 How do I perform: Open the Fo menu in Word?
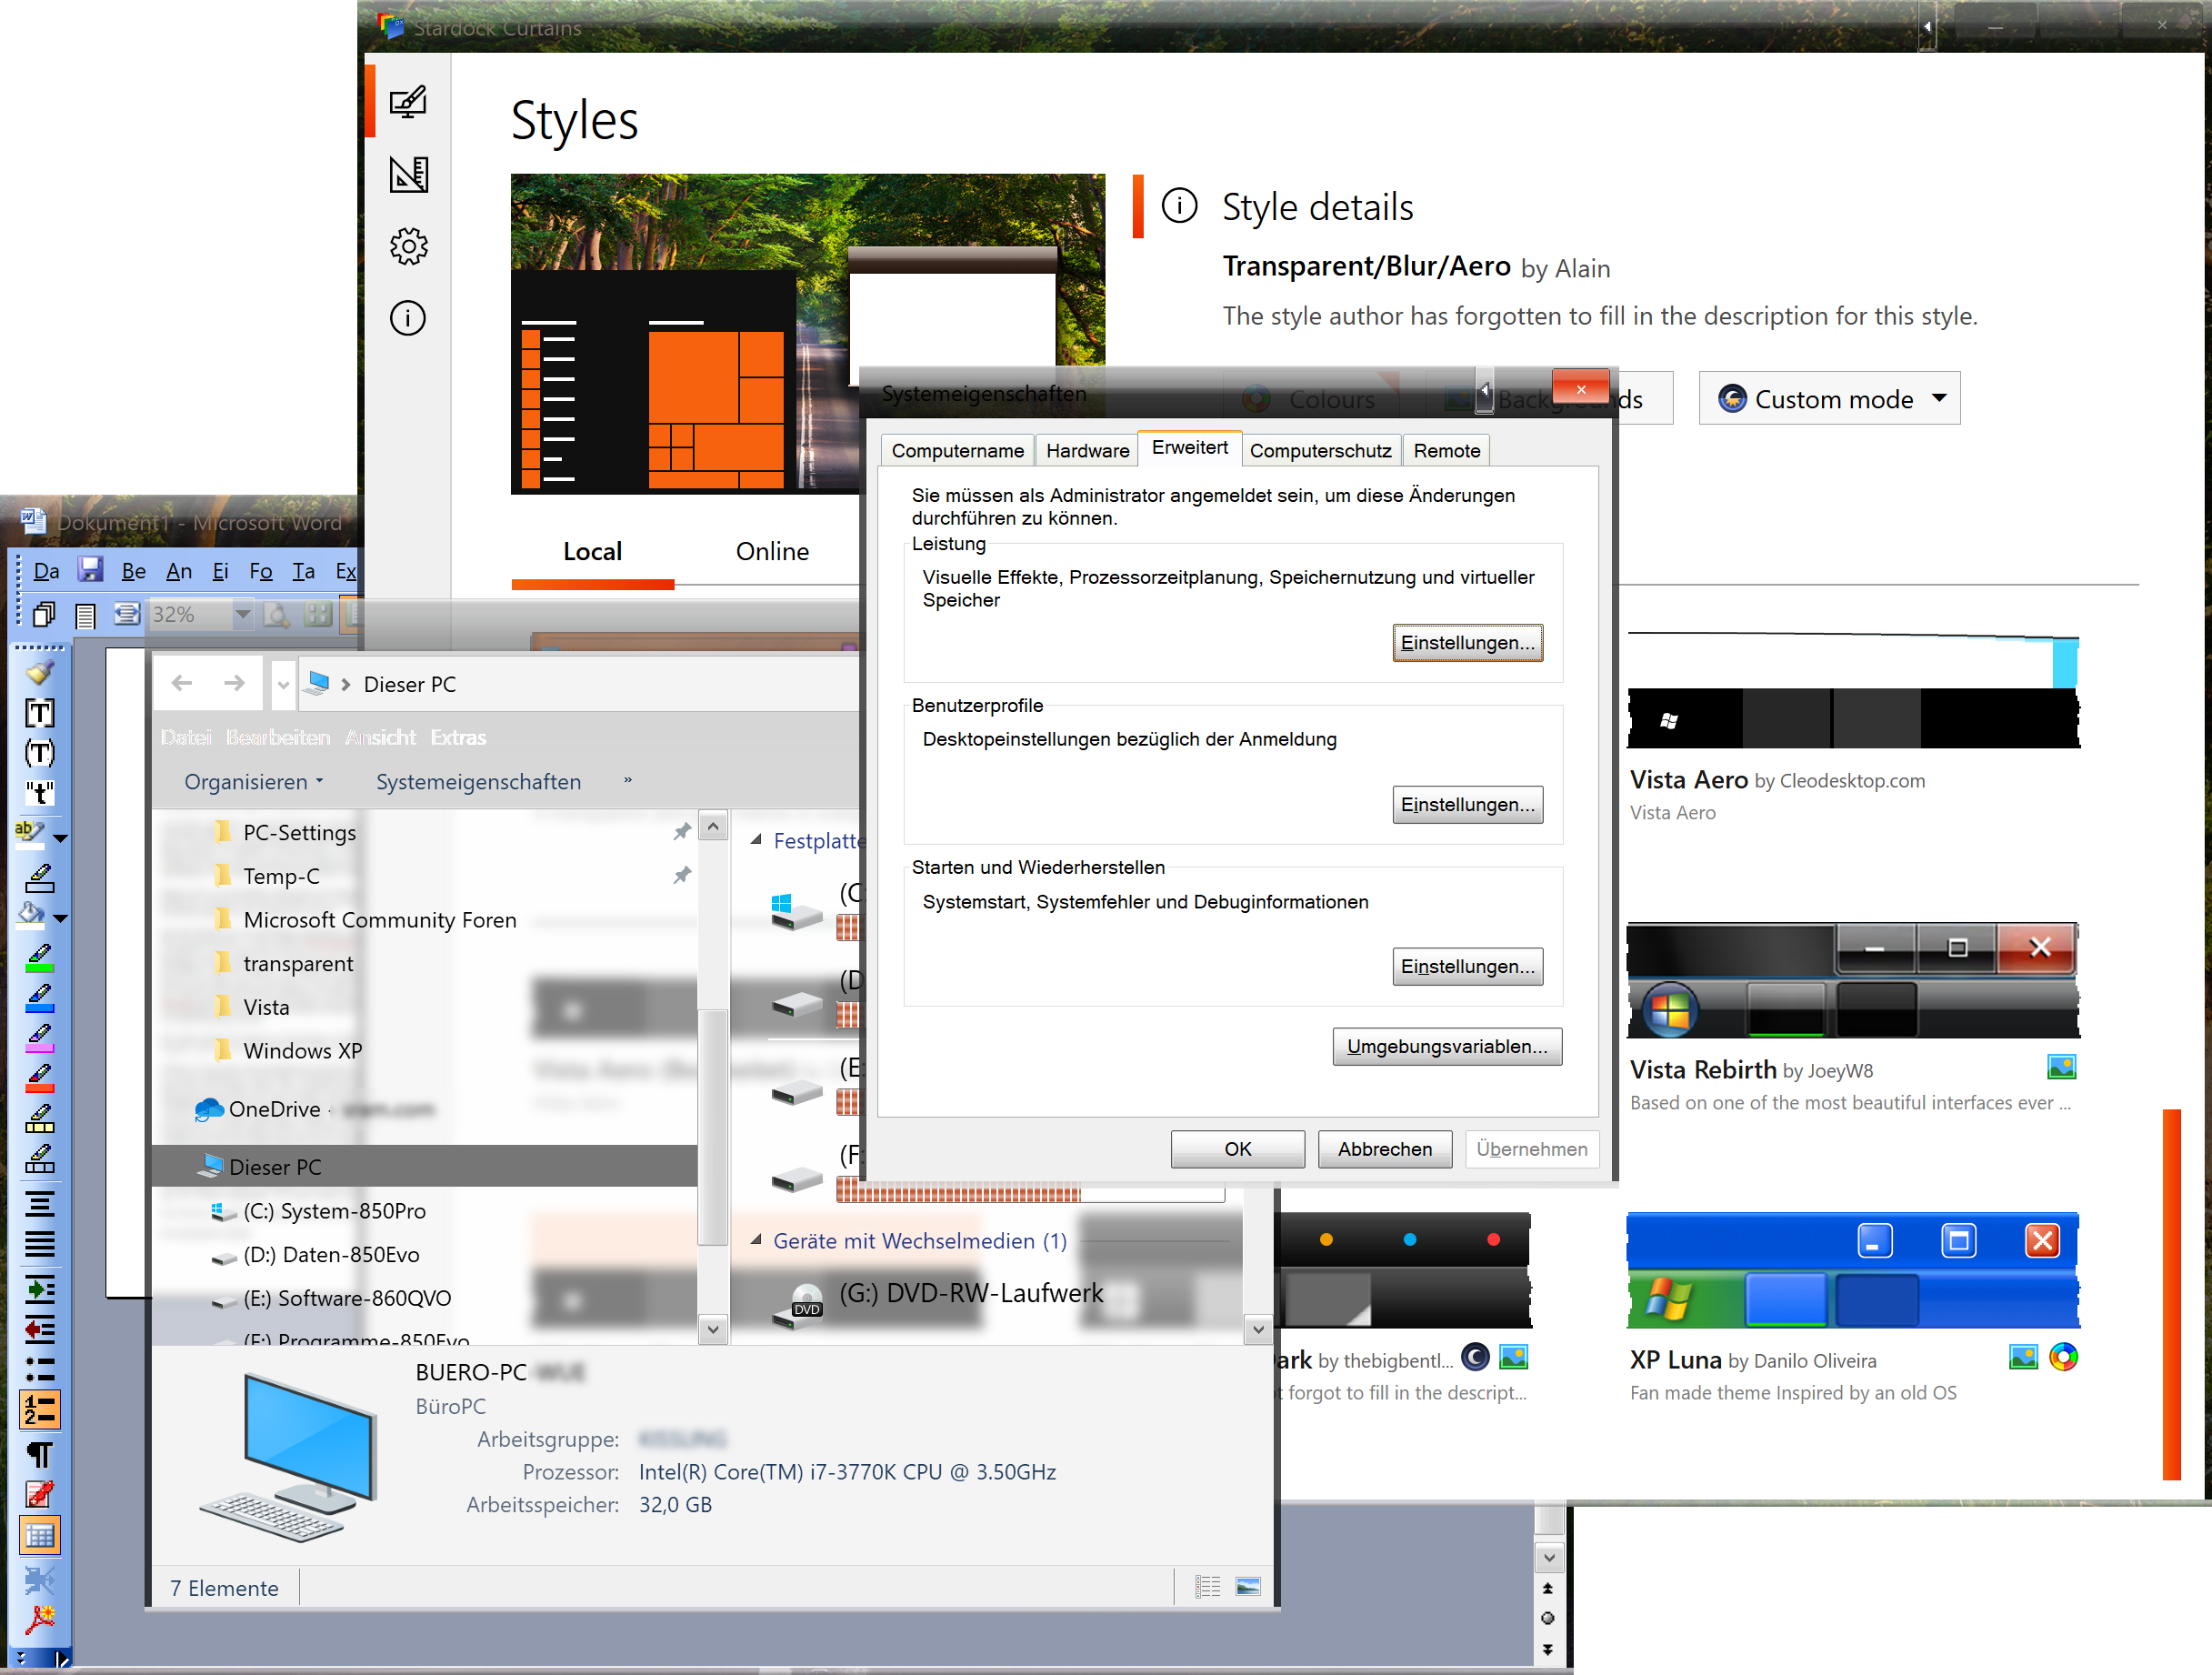(x=260, y=571)
